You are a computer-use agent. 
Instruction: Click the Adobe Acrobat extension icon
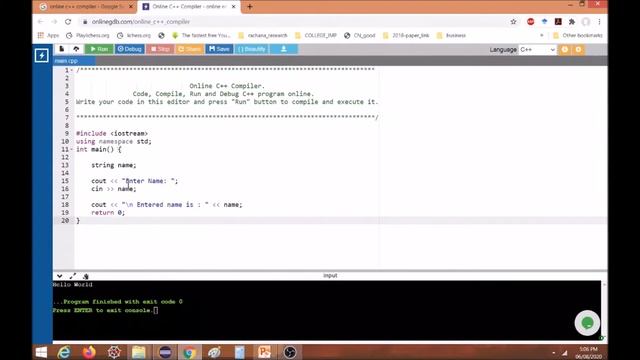pyautogui.click(x=558, y=22)
